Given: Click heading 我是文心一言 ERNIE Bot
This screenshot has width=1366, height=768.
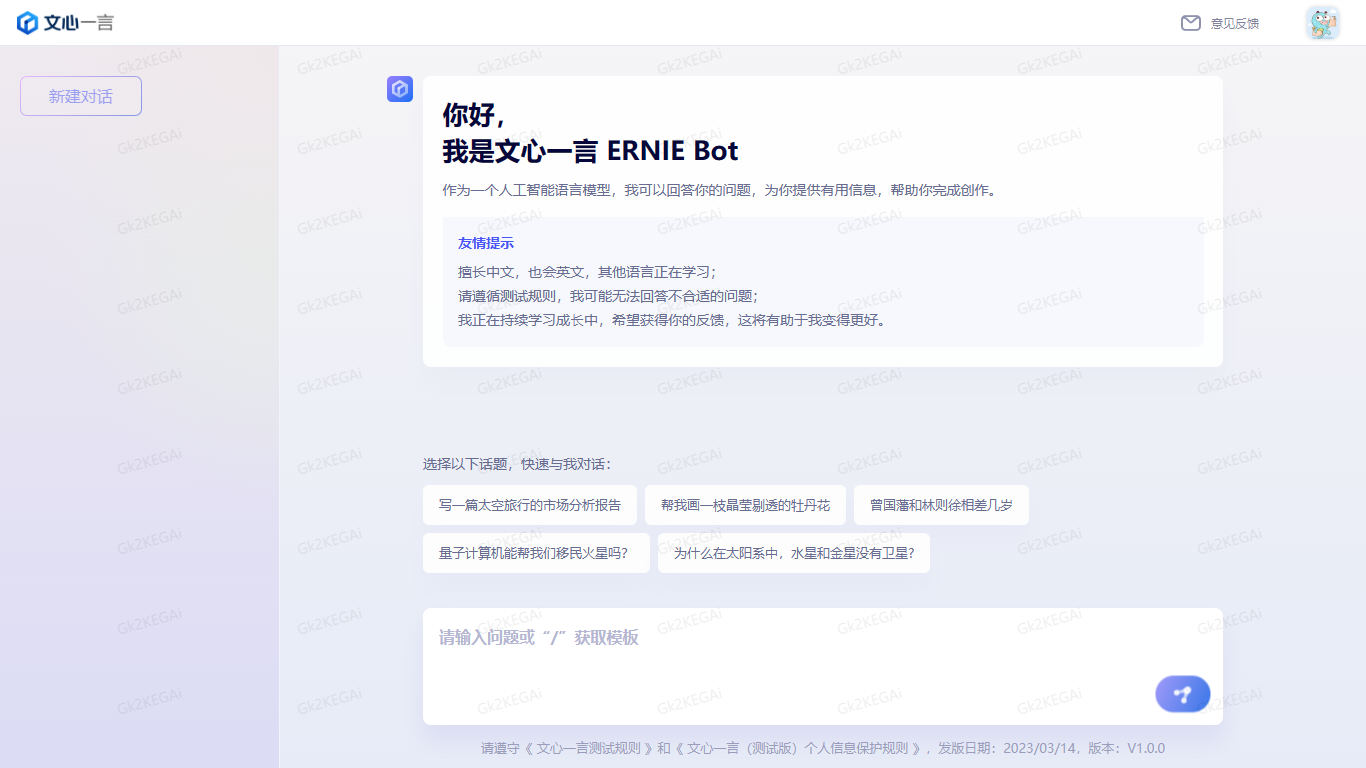Looking at the screenshot, I should point(590,151).
